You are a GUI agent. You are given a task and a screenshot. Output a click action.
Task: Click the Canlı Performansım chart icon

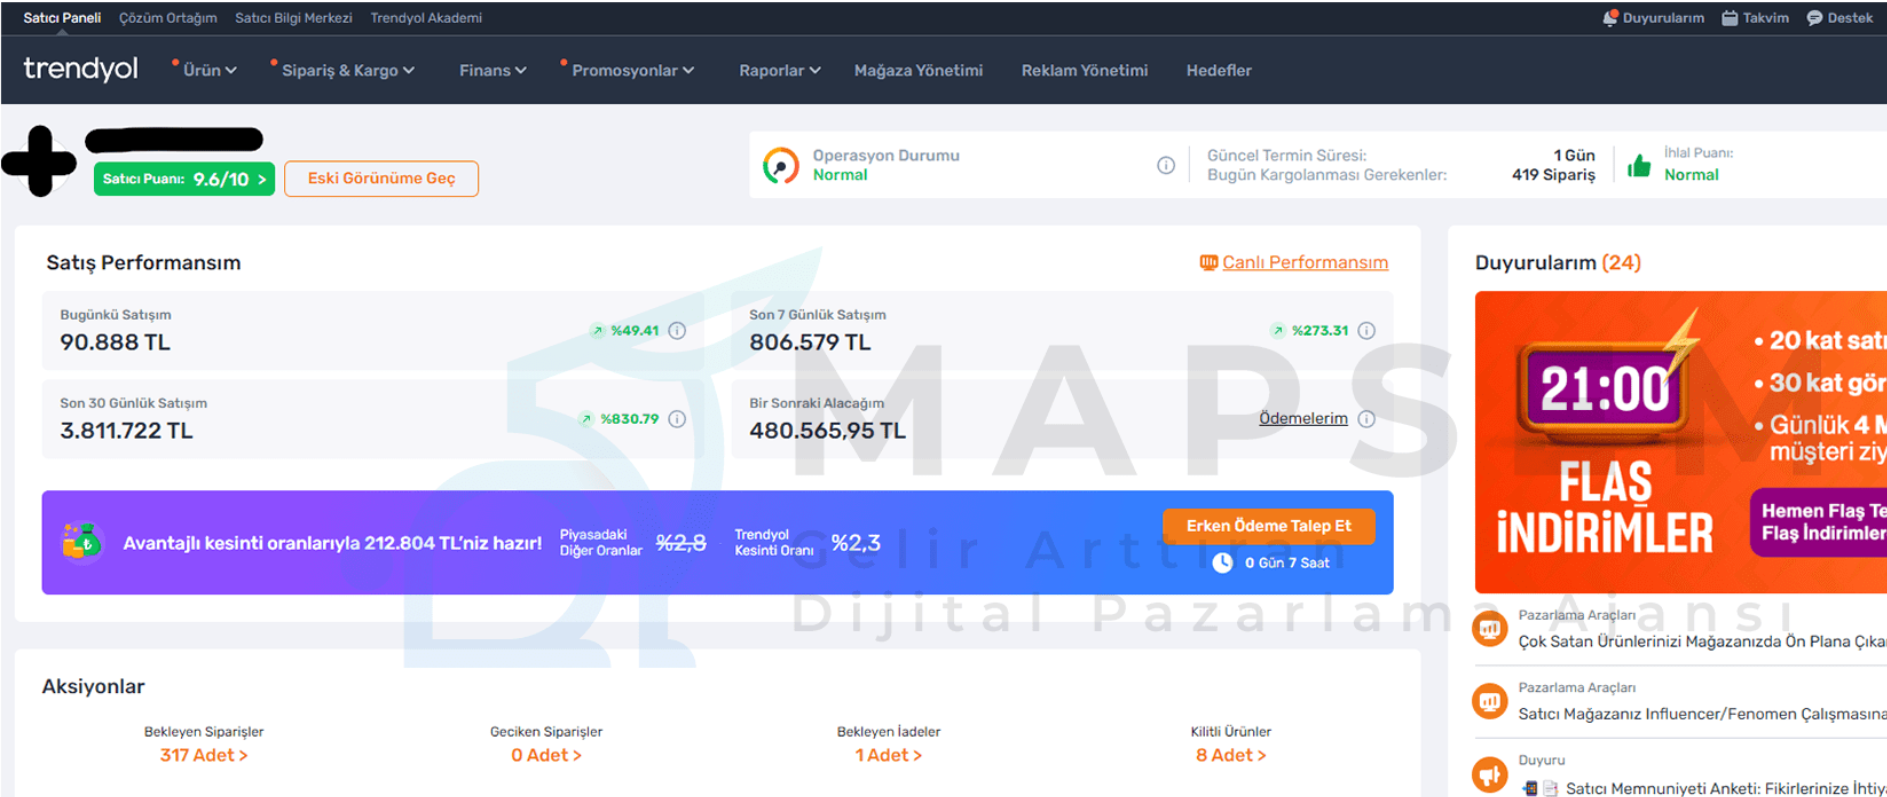(x=1208, y=262)
